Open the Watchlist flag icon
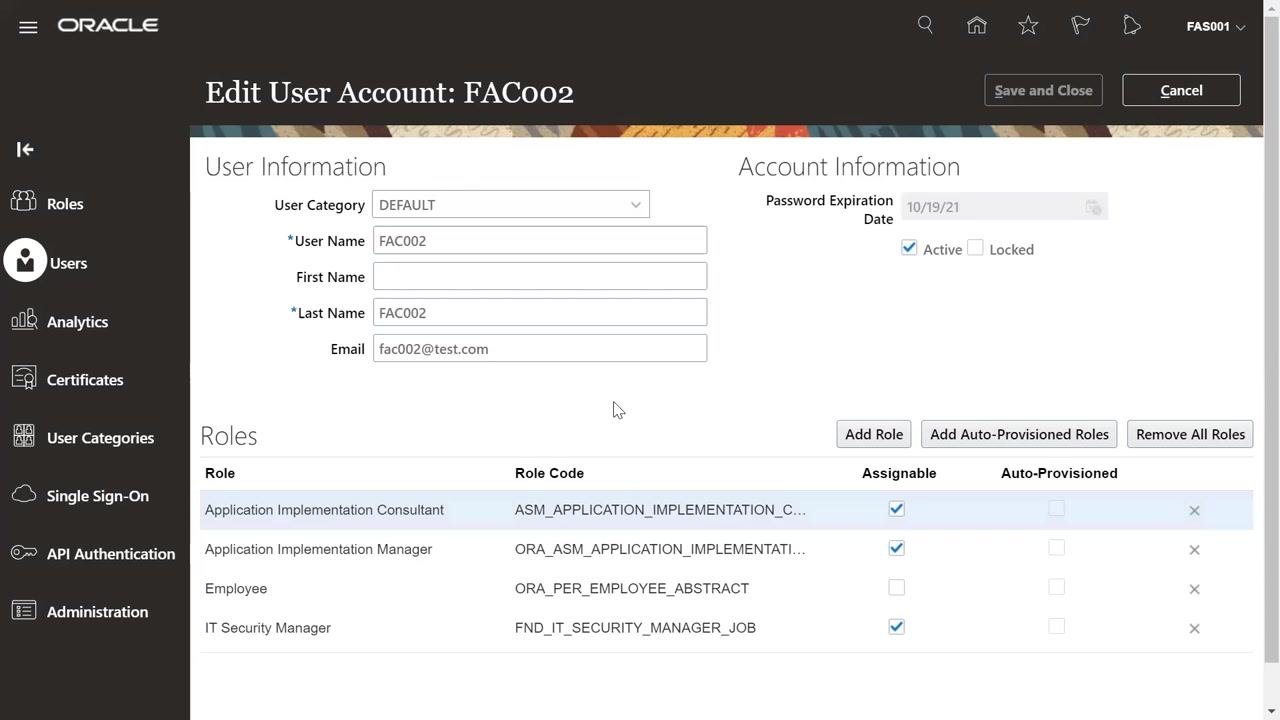This screenshot has height=720, width=1280. point(1080,26)
